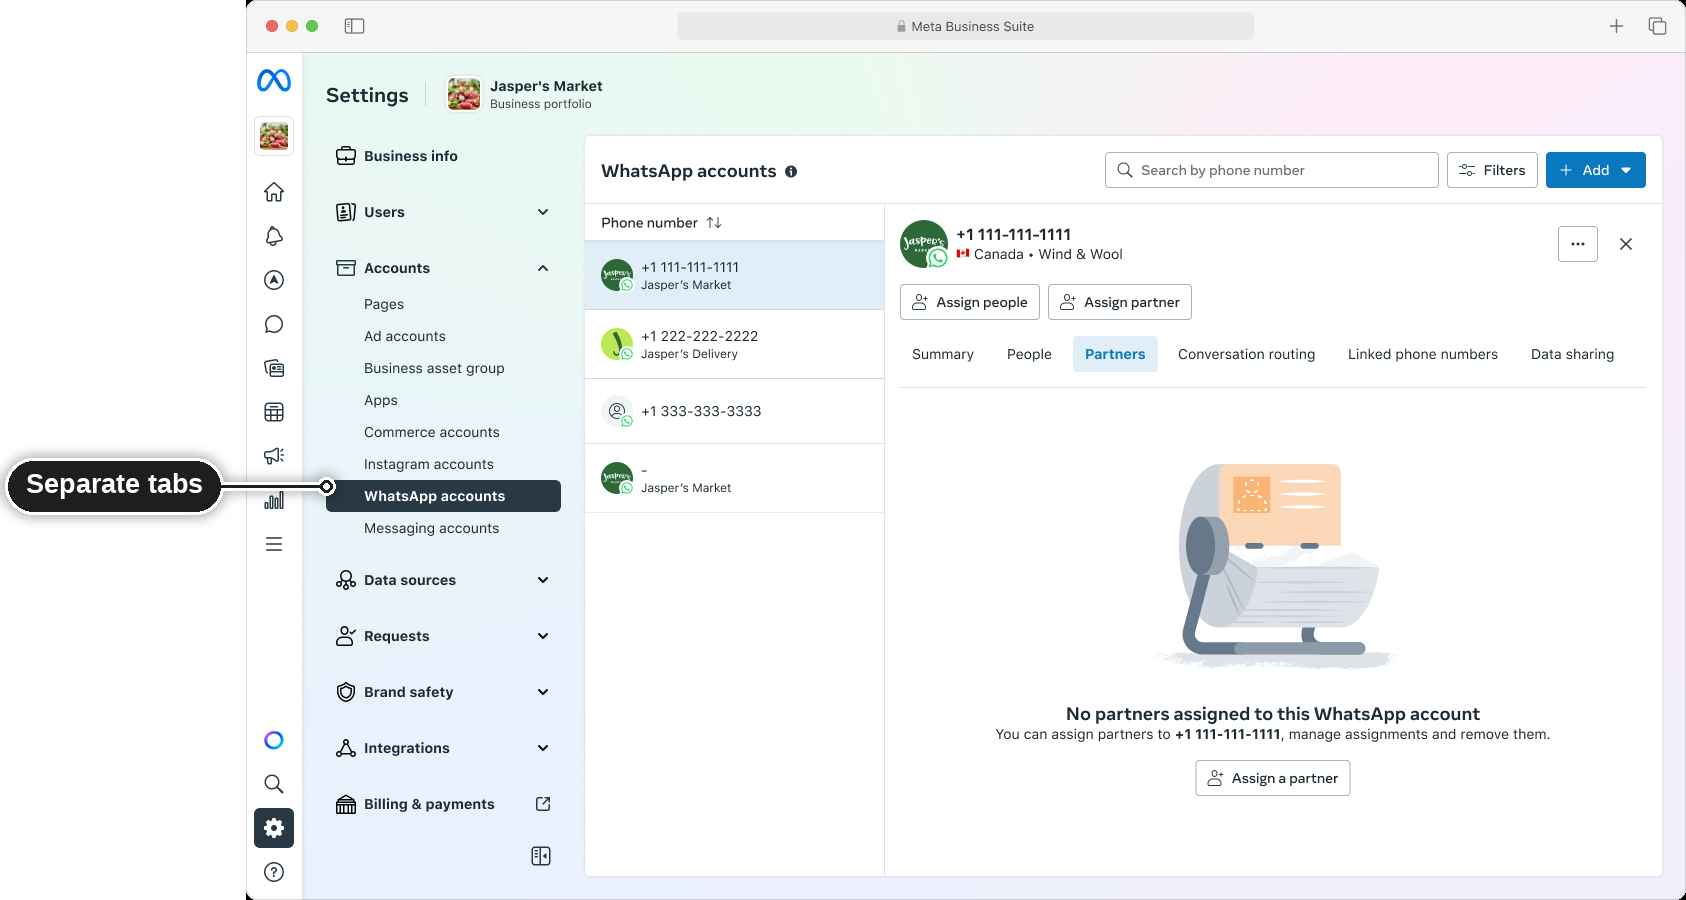Open the Ads Manager compass icon
The height and width of the screenshot is (900, 1686).
tap(274, 280)
